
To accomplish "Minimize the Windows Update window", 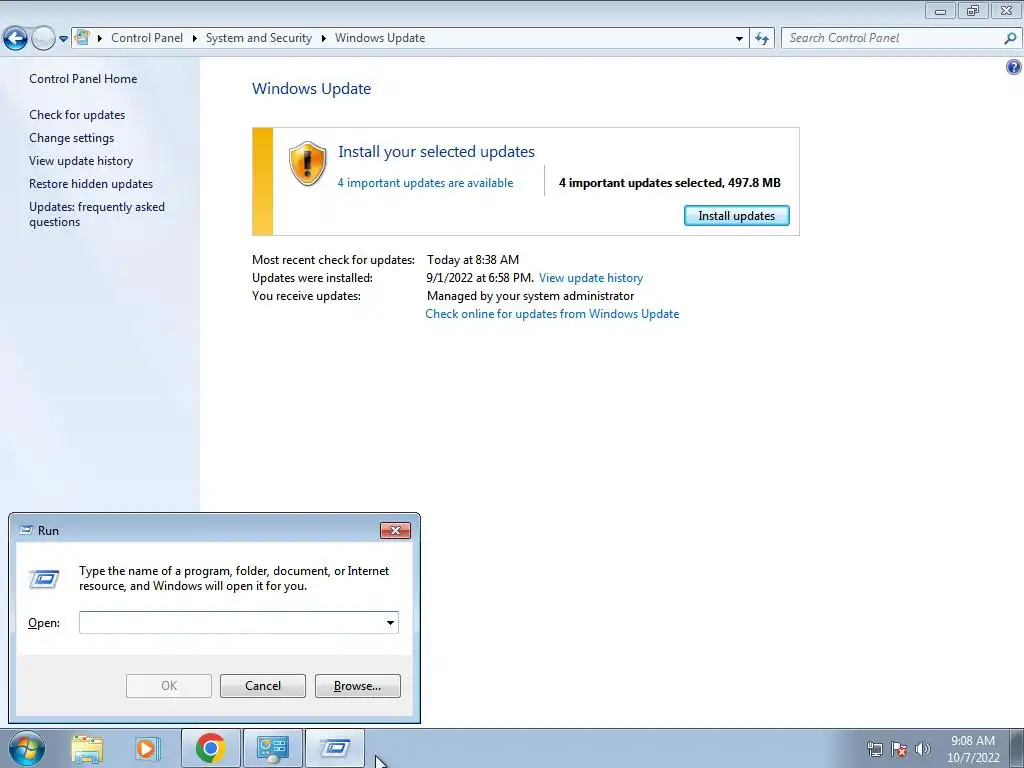I will point(940,10).
